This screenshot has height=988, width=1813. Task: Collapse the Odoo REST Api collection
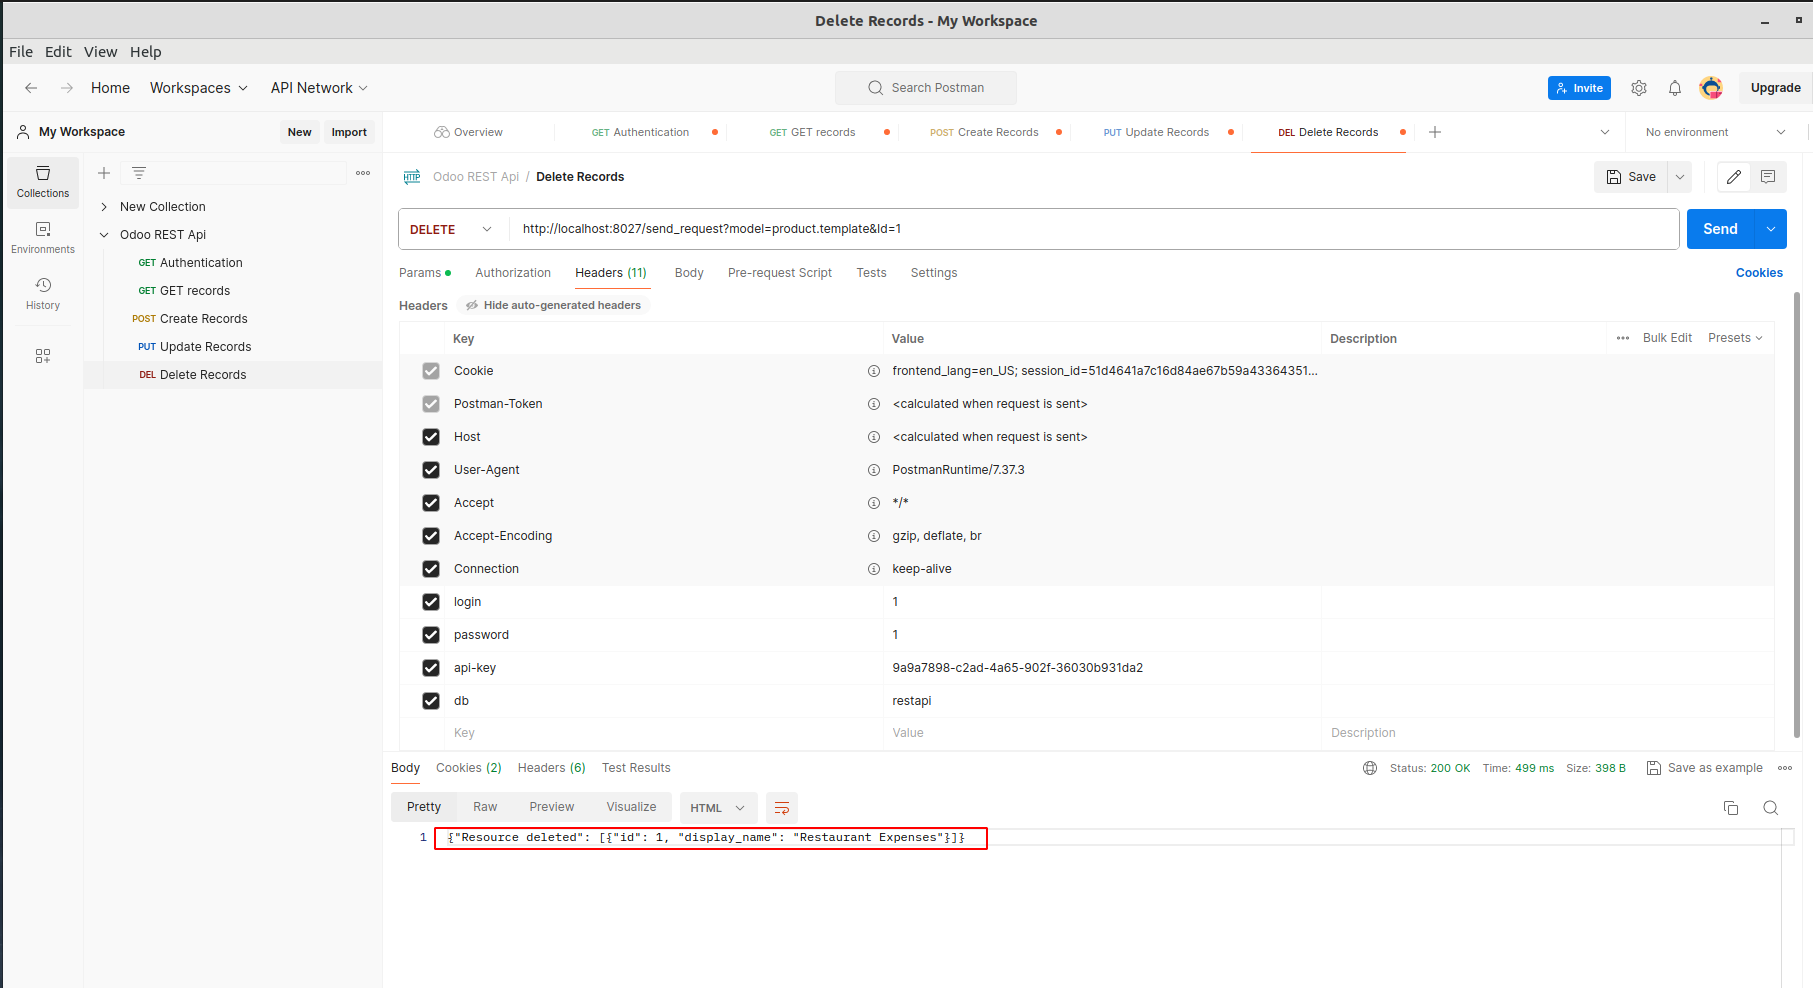pos(104,235)
